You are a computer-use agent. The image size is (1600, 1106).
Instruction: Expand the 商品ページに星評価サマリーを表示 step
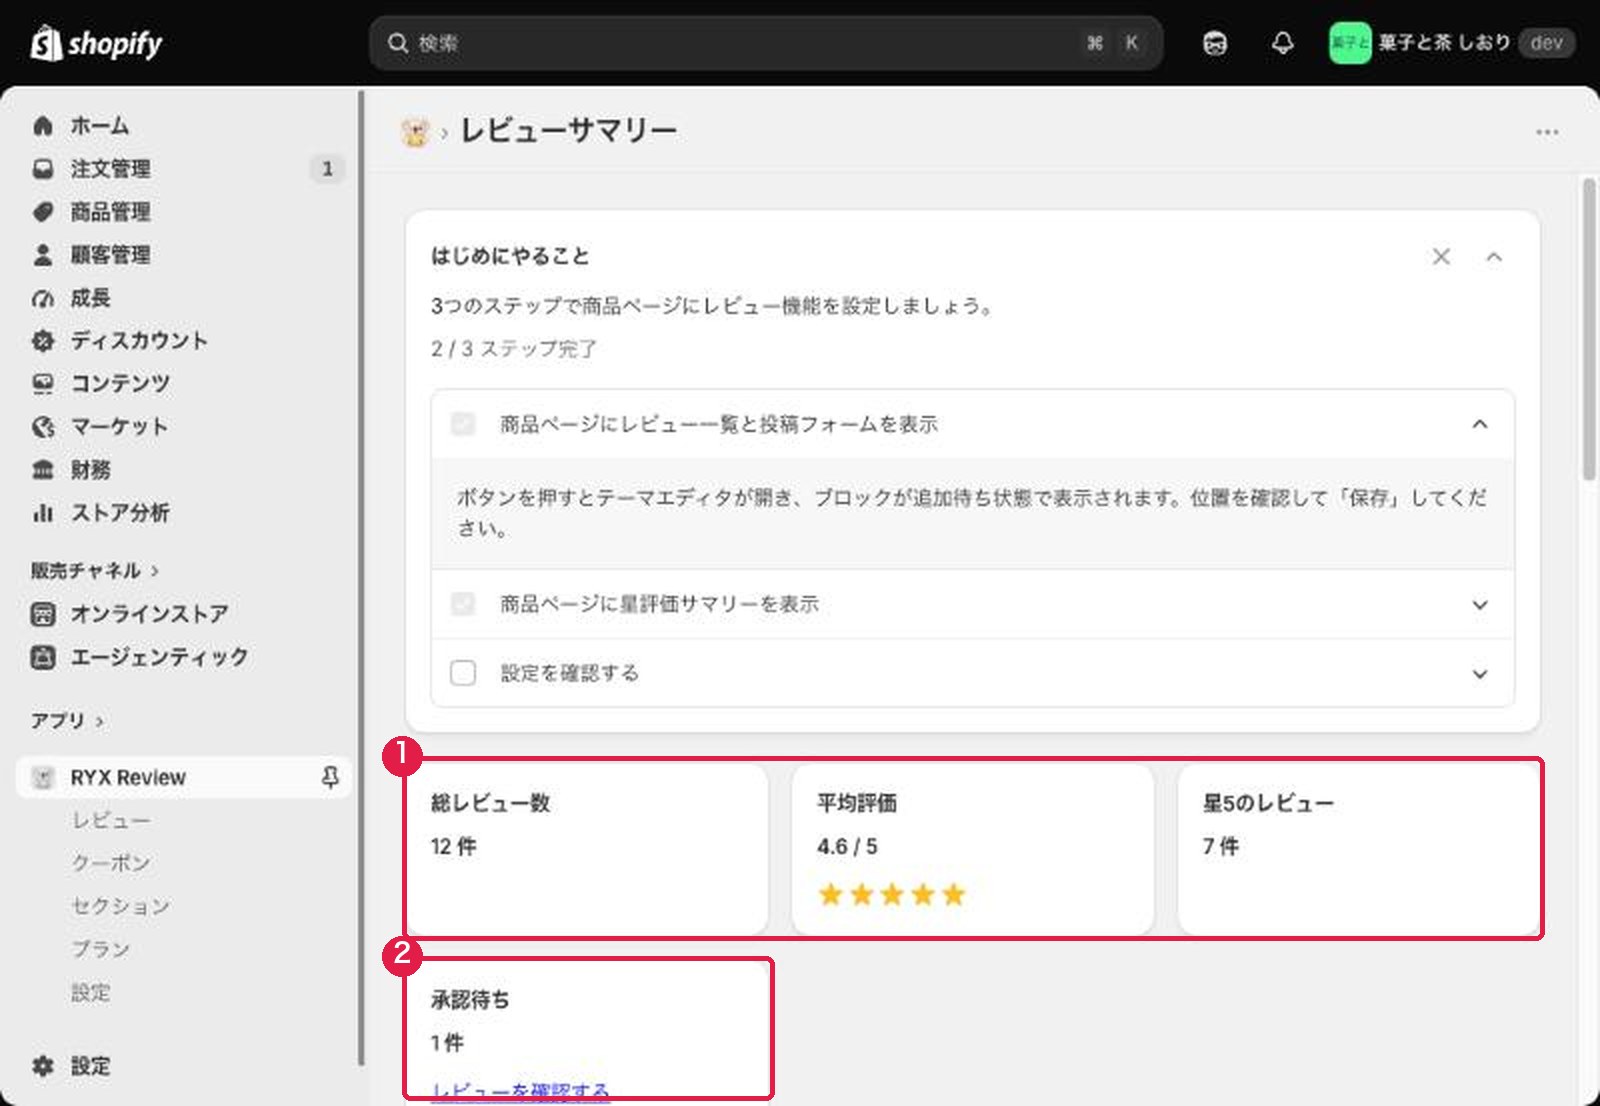click(x=1480, y=604)
